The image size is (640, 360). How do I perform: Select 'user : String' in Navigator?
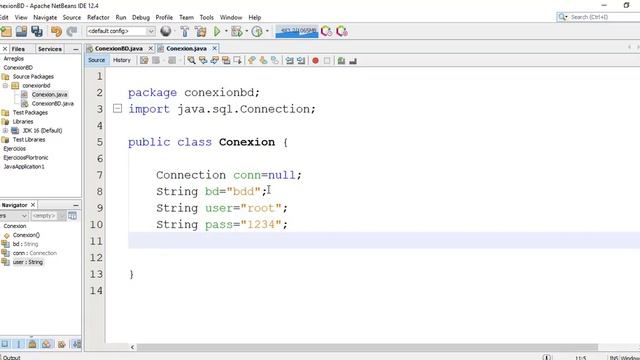(28, 262)
